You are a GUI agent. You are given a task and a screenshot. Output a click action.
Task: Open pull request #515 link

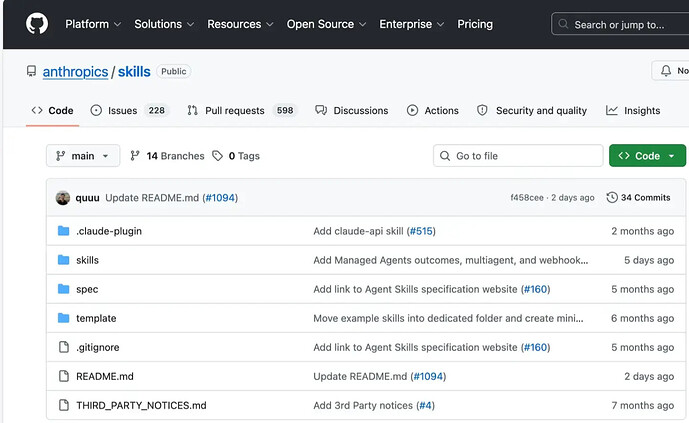pos(421,231)
